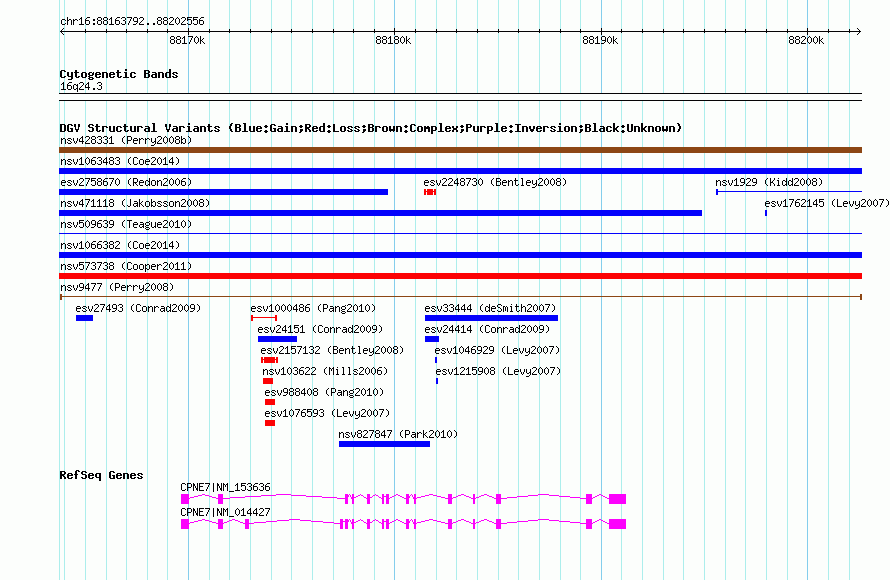Open the CPNE7|NM_014427 gene label
The width and height of the screenshot is (890, 580).
tap(225, 512)
